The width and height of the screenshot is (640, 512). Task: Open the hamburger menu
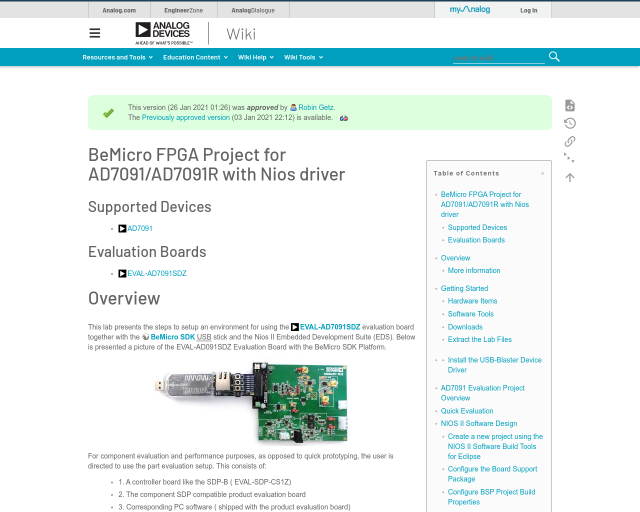point(95,33)
